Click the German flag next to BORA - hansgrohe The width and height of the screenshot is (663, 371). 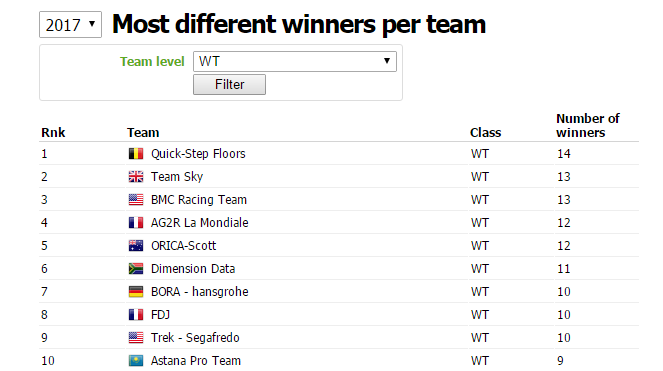[x=136, y=291]
